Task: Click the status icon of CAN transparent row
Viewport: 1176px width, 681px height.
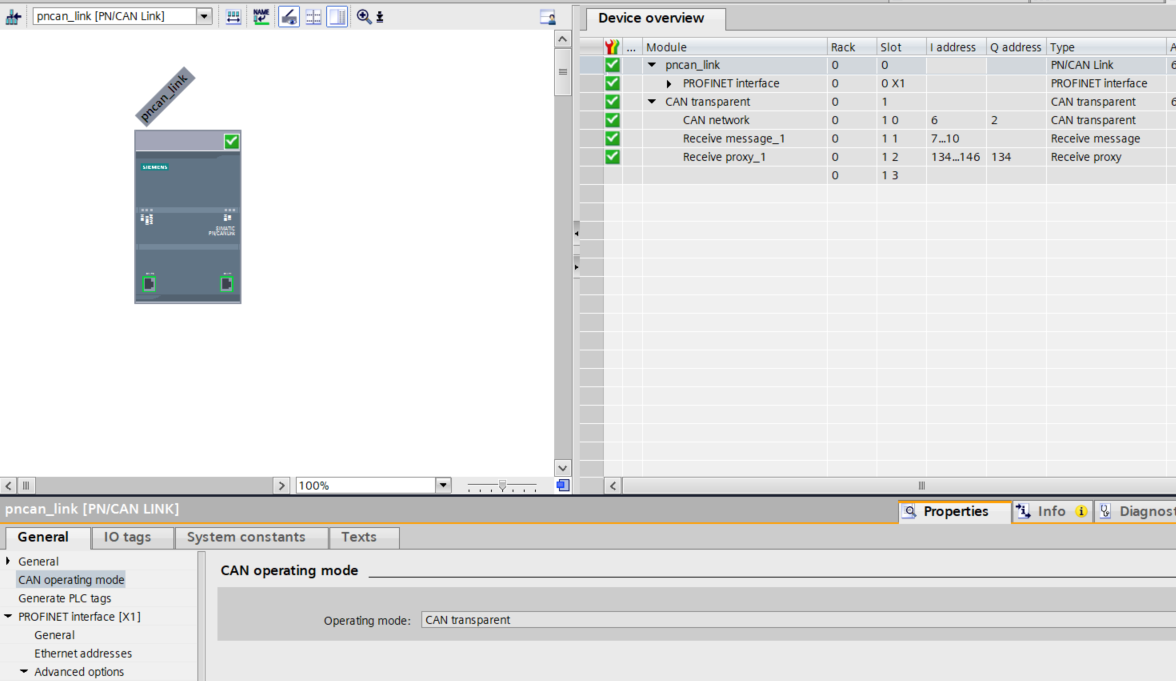Action: [613, 101]
